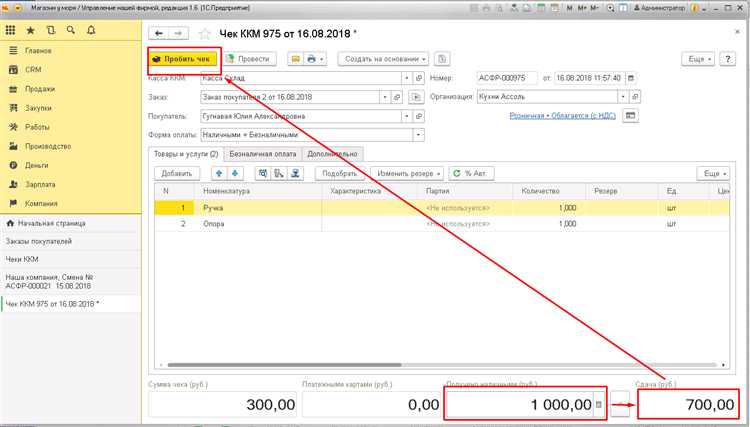Move the selected row down

[235, 174]
